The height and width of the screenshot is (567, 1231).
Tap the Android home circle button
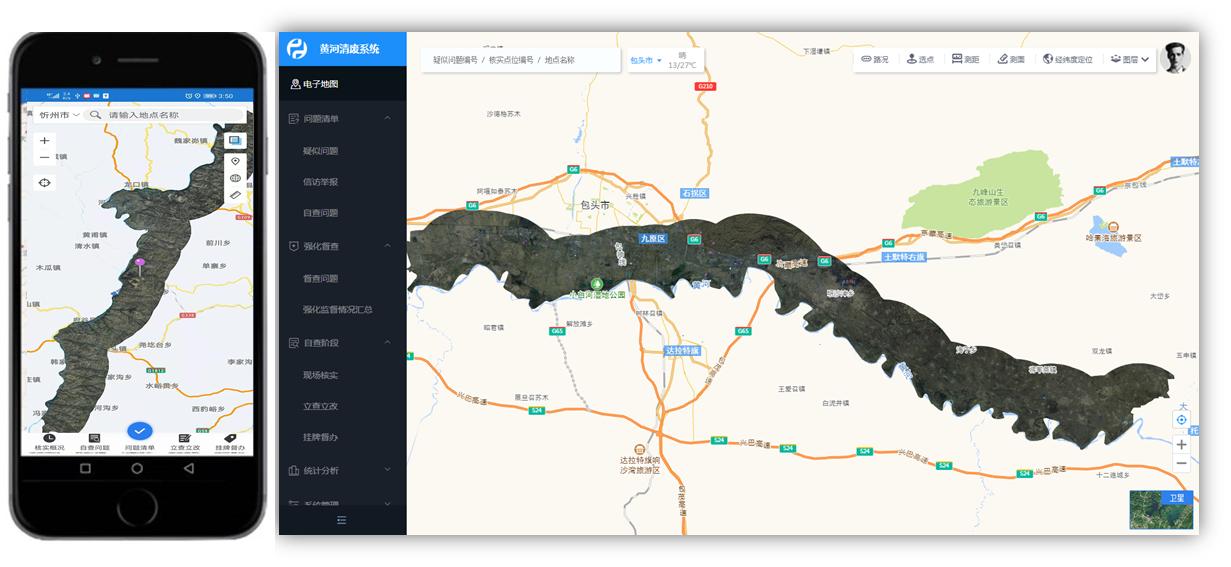pyautogui.click(x=138, y=468)
